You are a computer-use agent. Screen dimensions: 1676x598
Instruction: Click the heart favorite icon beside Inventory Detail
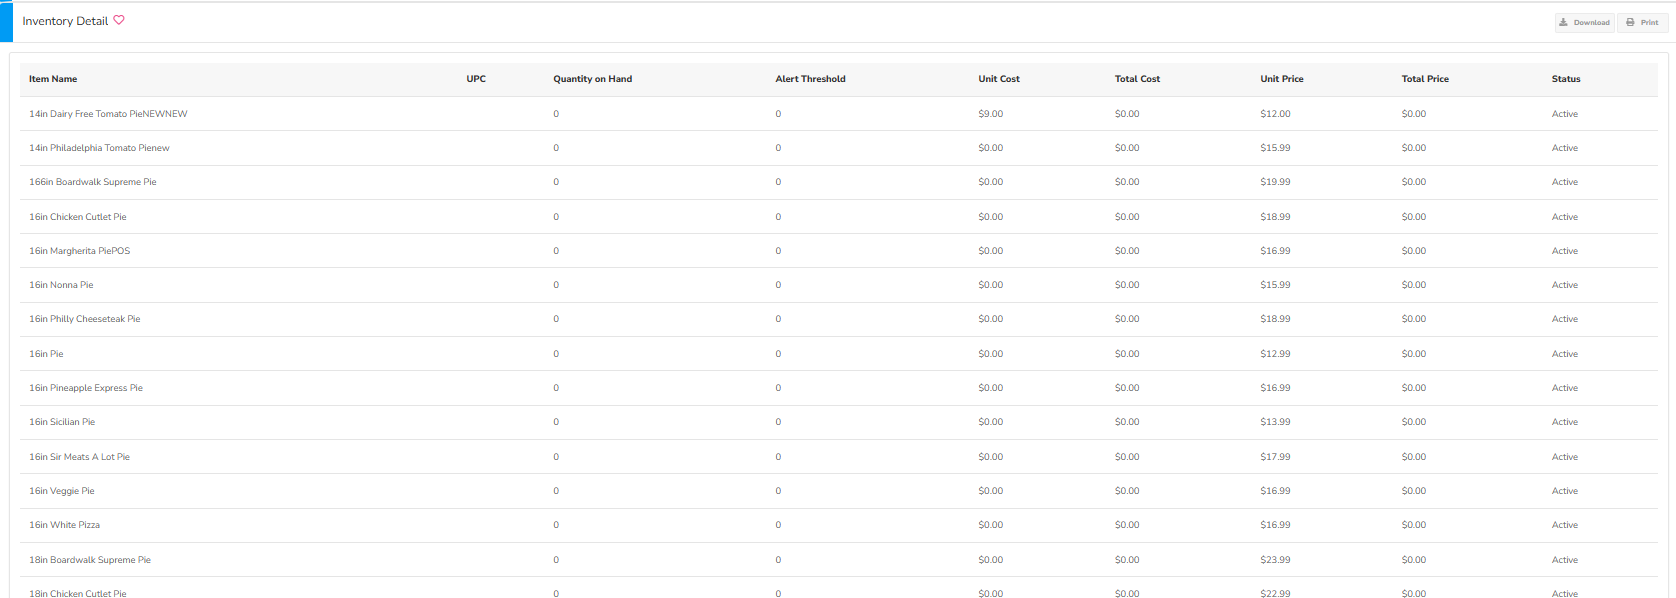[119, 20]
